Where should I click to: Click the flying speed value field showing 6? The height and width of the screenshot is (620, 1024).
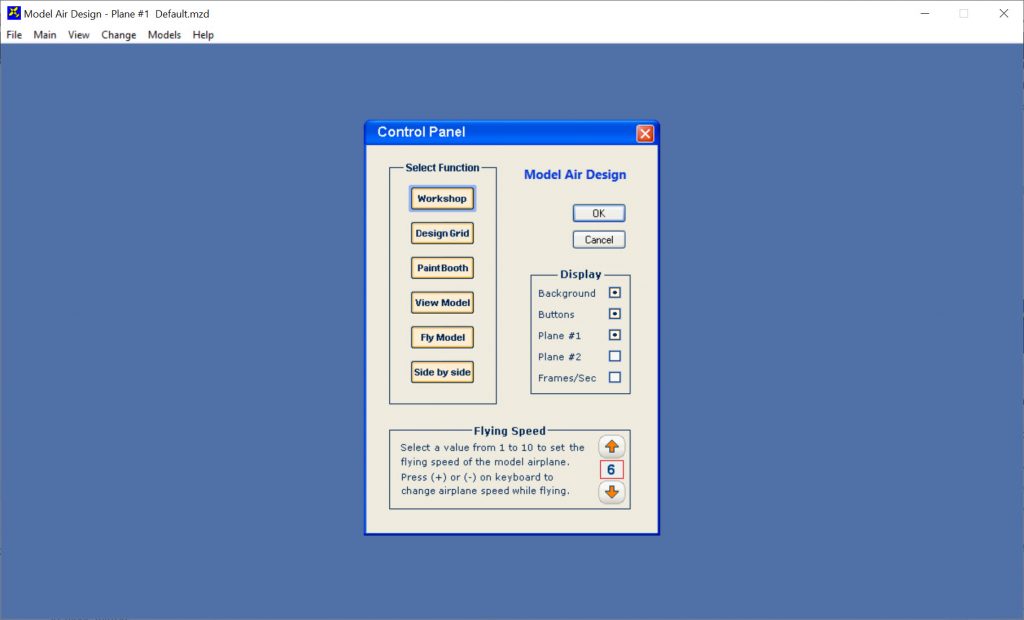611,470
